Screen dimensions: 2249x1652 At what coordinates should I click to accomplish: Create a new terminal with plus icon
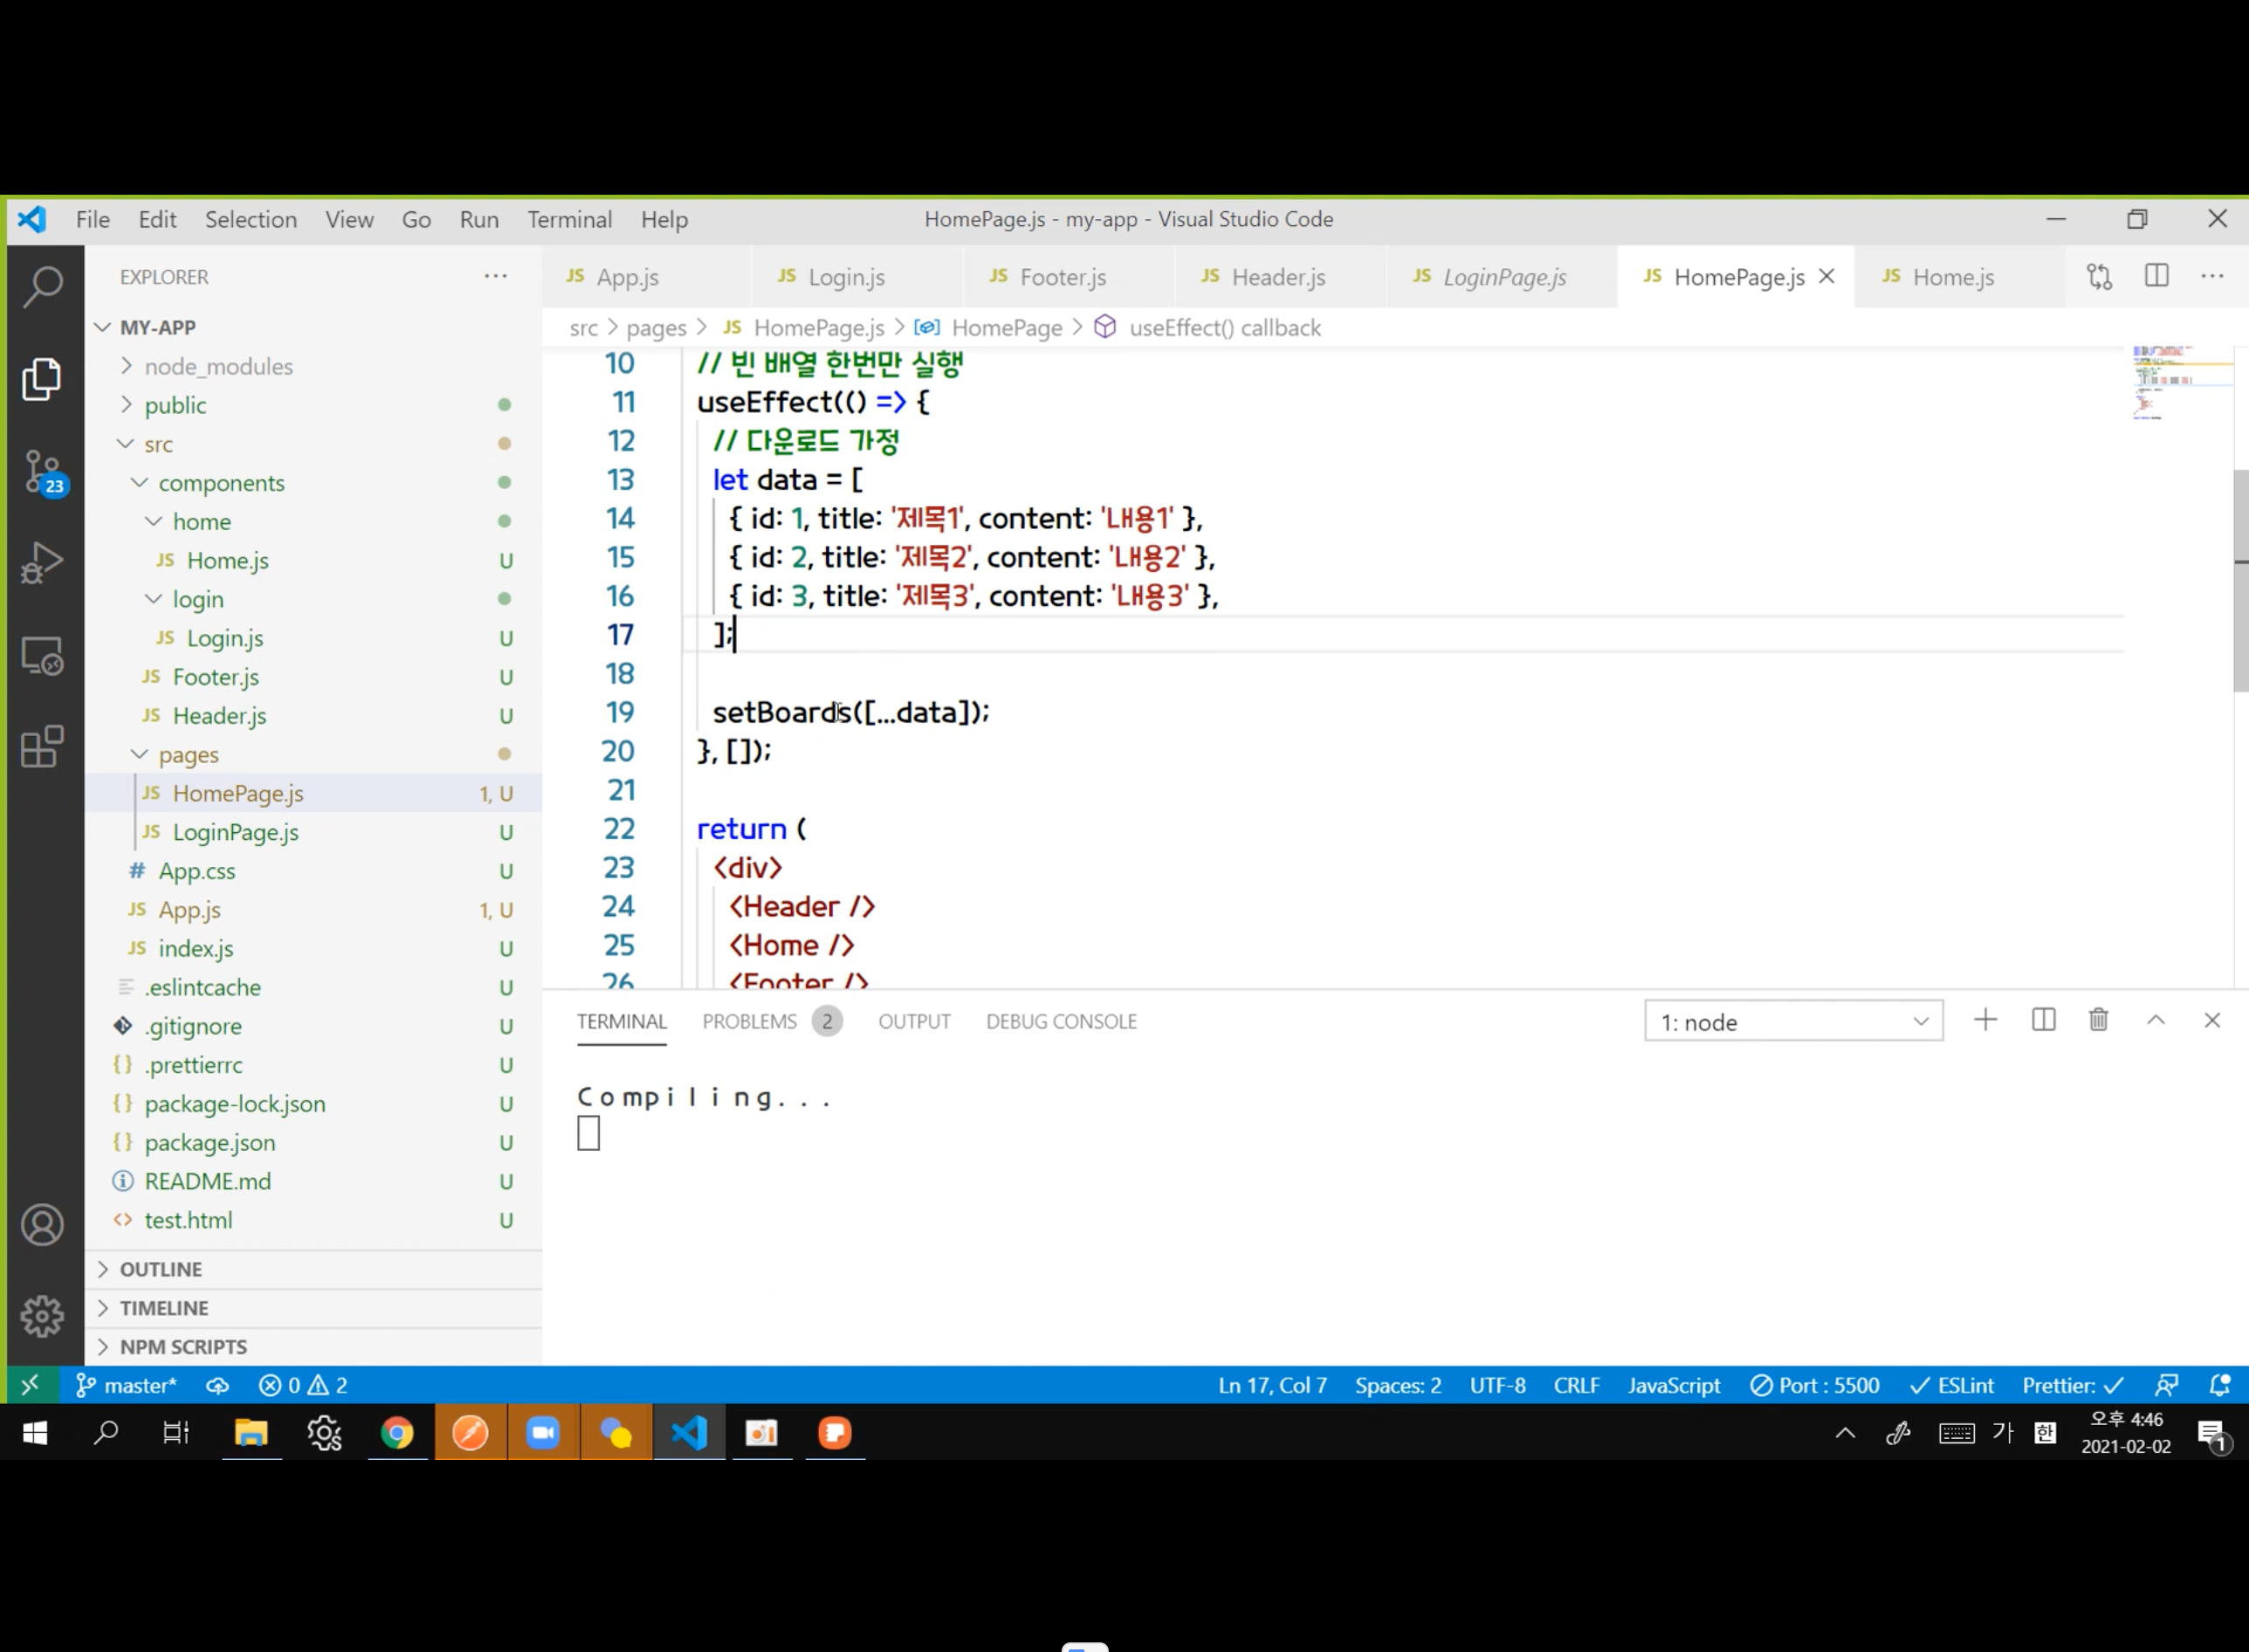(1986, 1020)
